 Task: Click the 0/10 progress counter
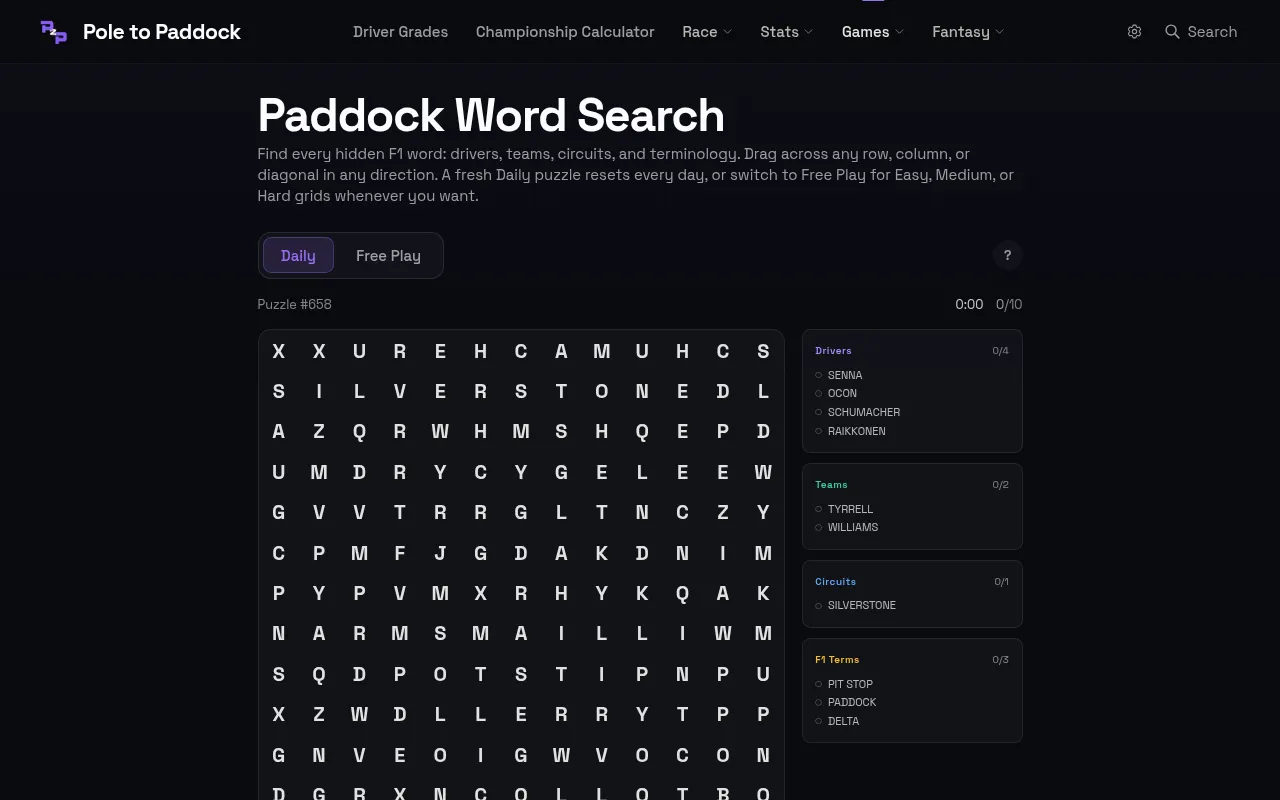click(1009, 304)
